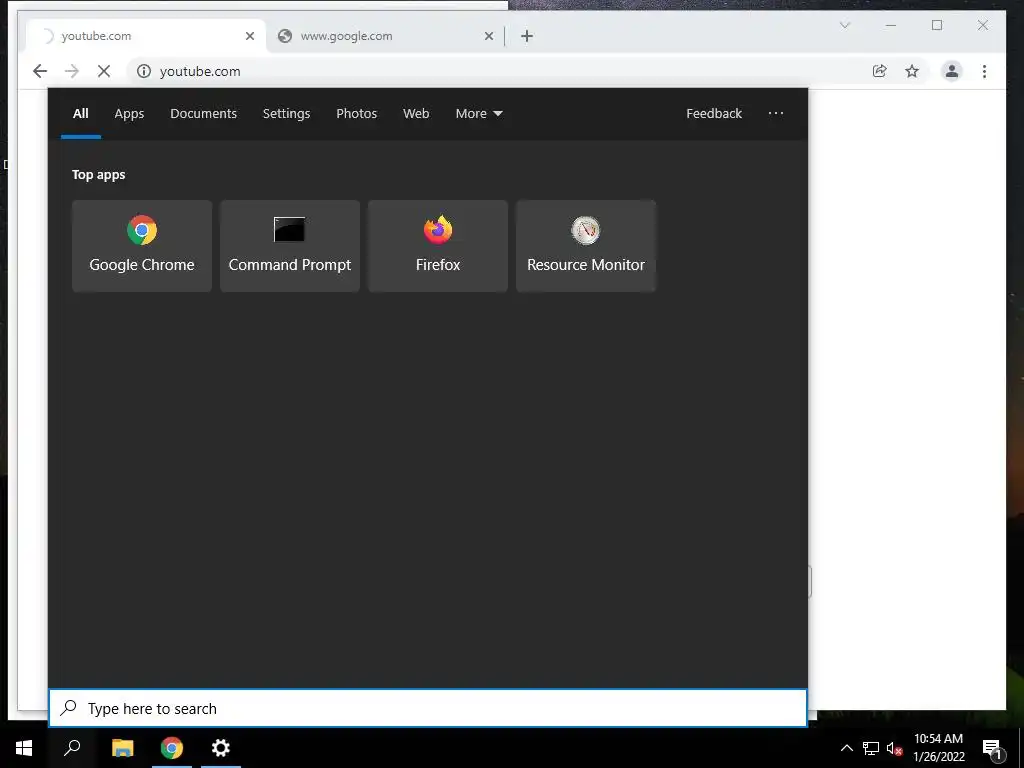
Task: View site information icon for youtube.com
Action: (144, 71)
